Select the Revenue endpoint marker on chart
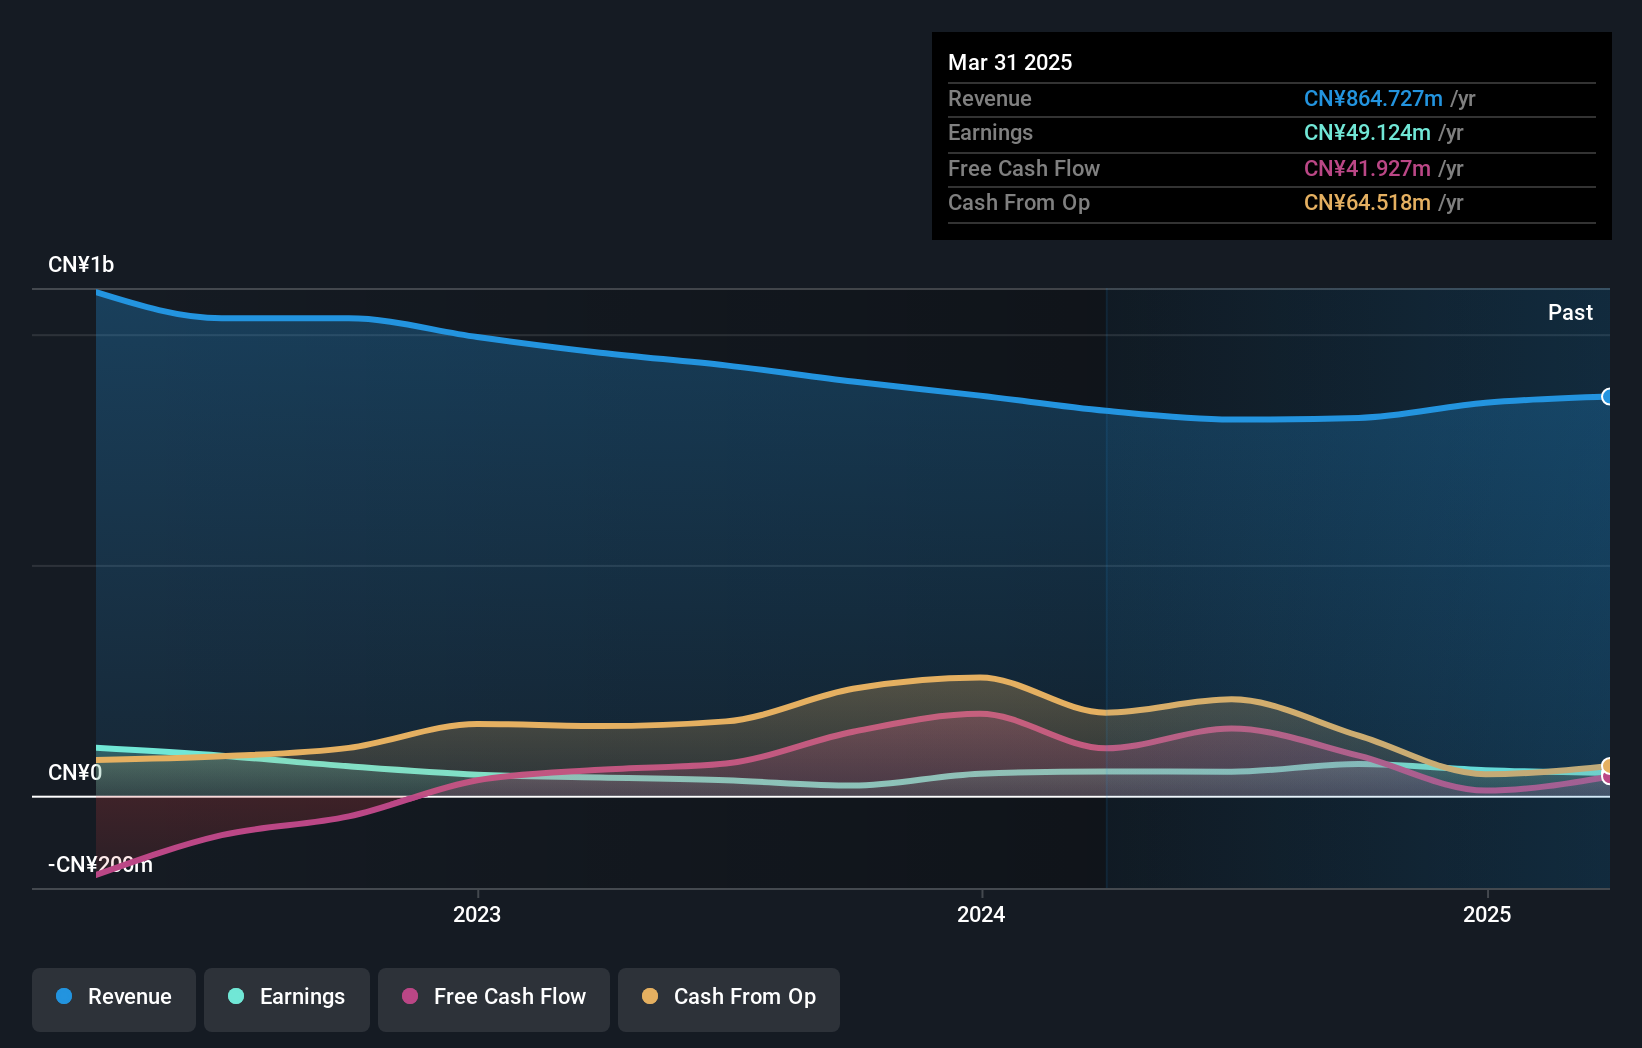Screen dimensions: 1642x1048 [x=1607, y=397]
